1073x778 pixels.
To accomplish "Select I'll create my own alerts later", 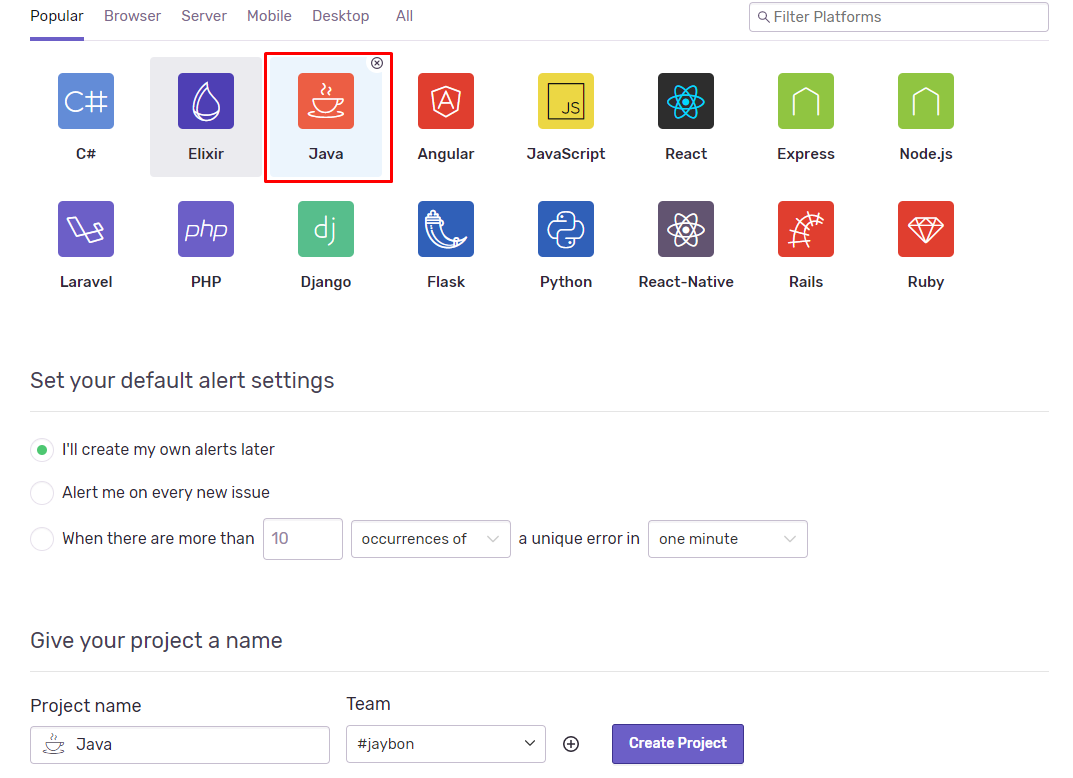I will coord(42,450).
